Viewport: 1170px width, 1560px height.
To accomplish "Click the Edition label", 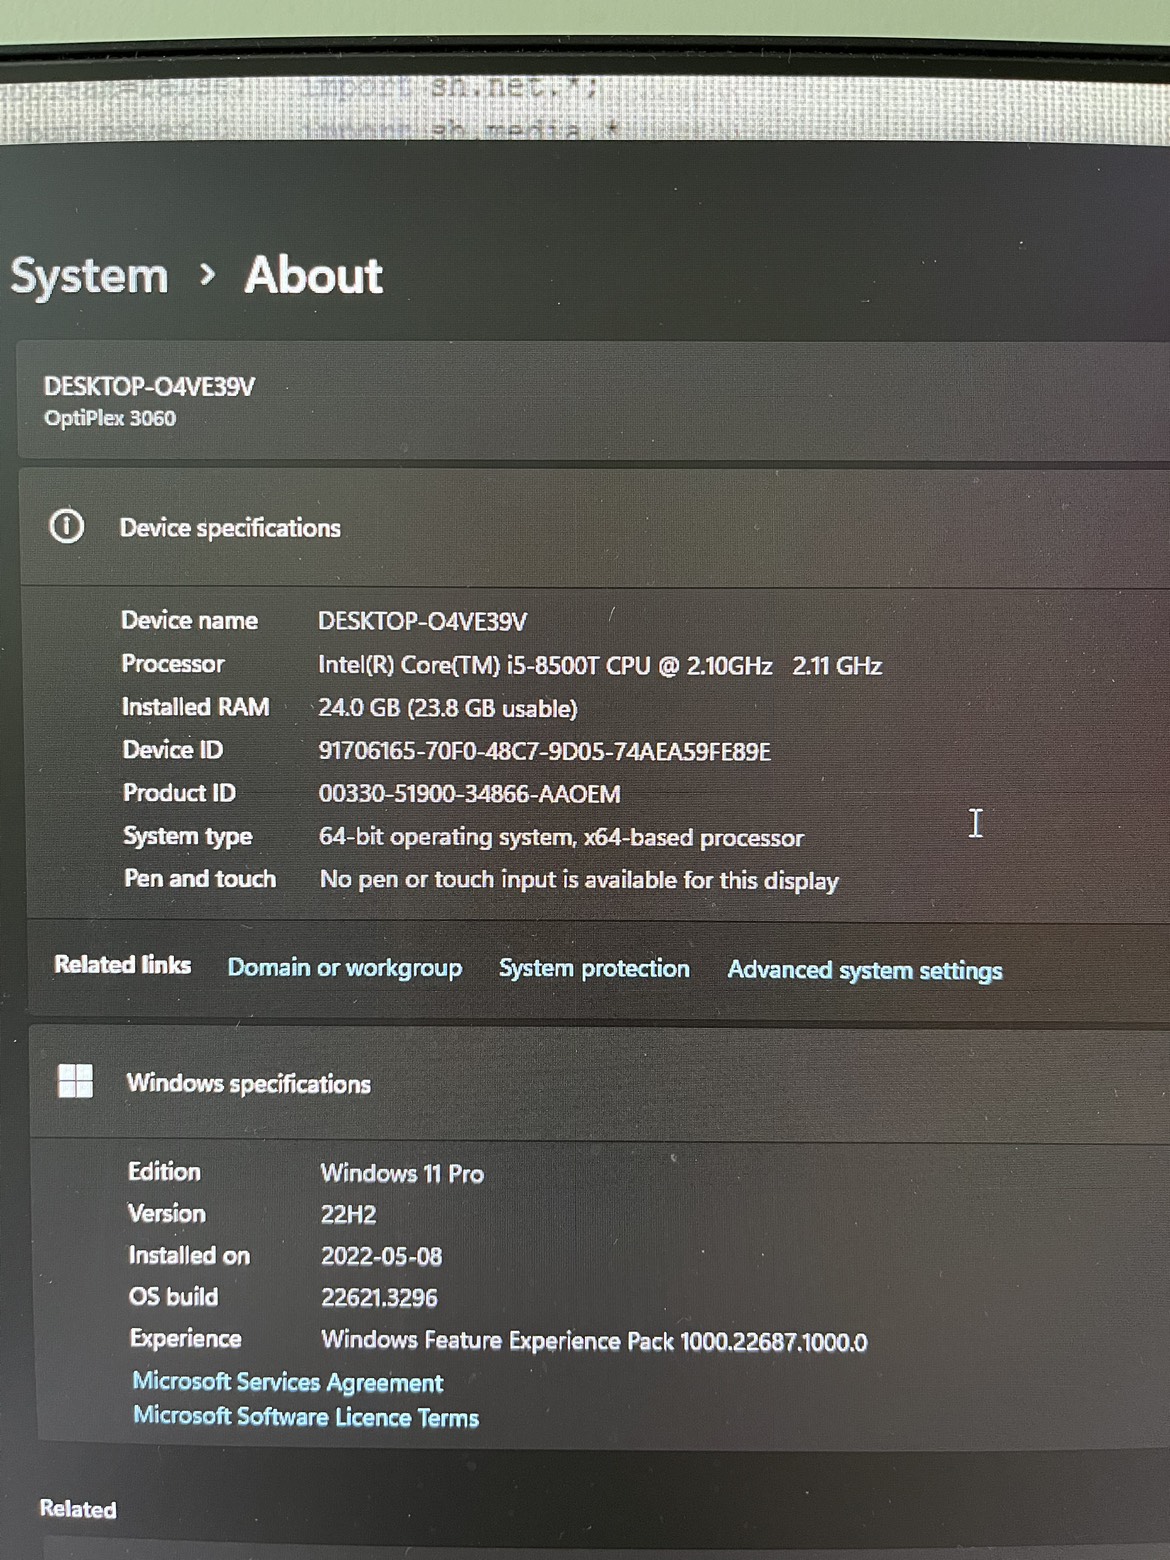I will (165, 1172).
